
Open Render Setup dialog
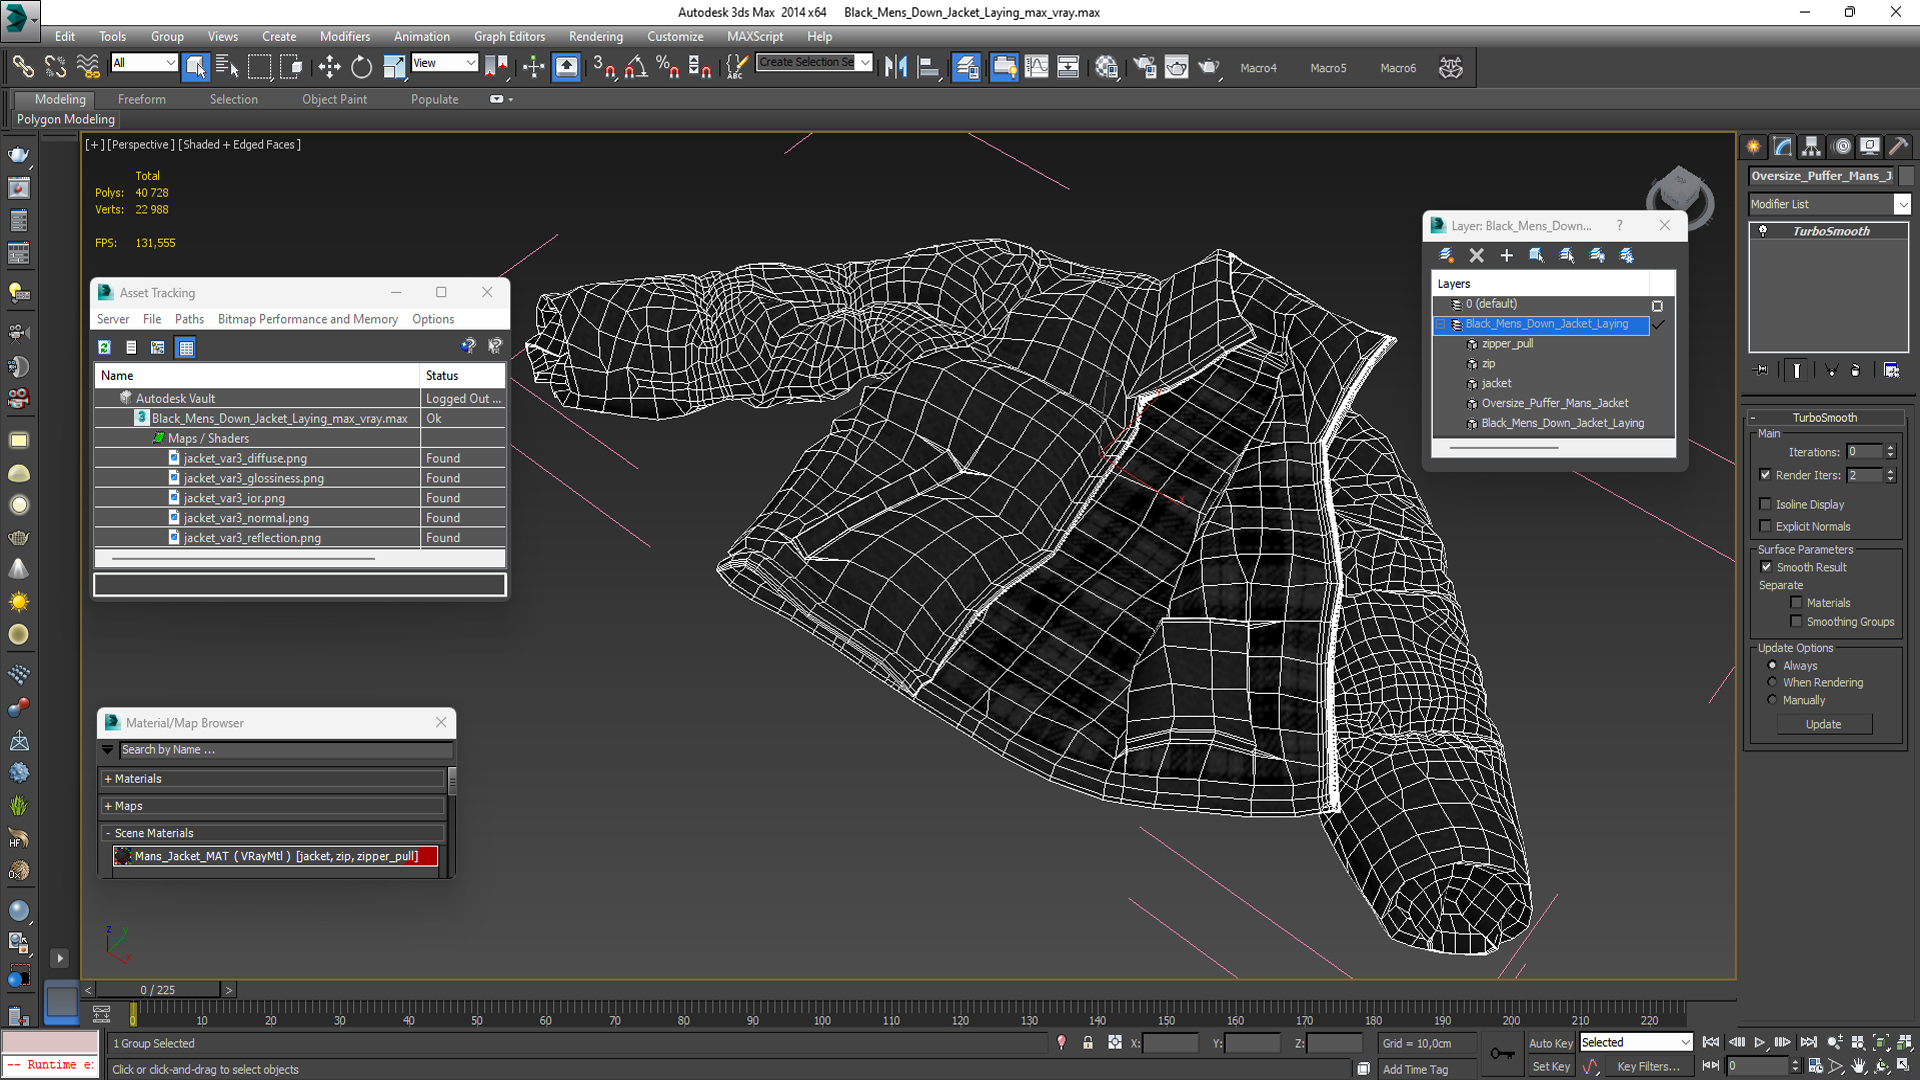pyautogui.click(x=1144, y=67)
